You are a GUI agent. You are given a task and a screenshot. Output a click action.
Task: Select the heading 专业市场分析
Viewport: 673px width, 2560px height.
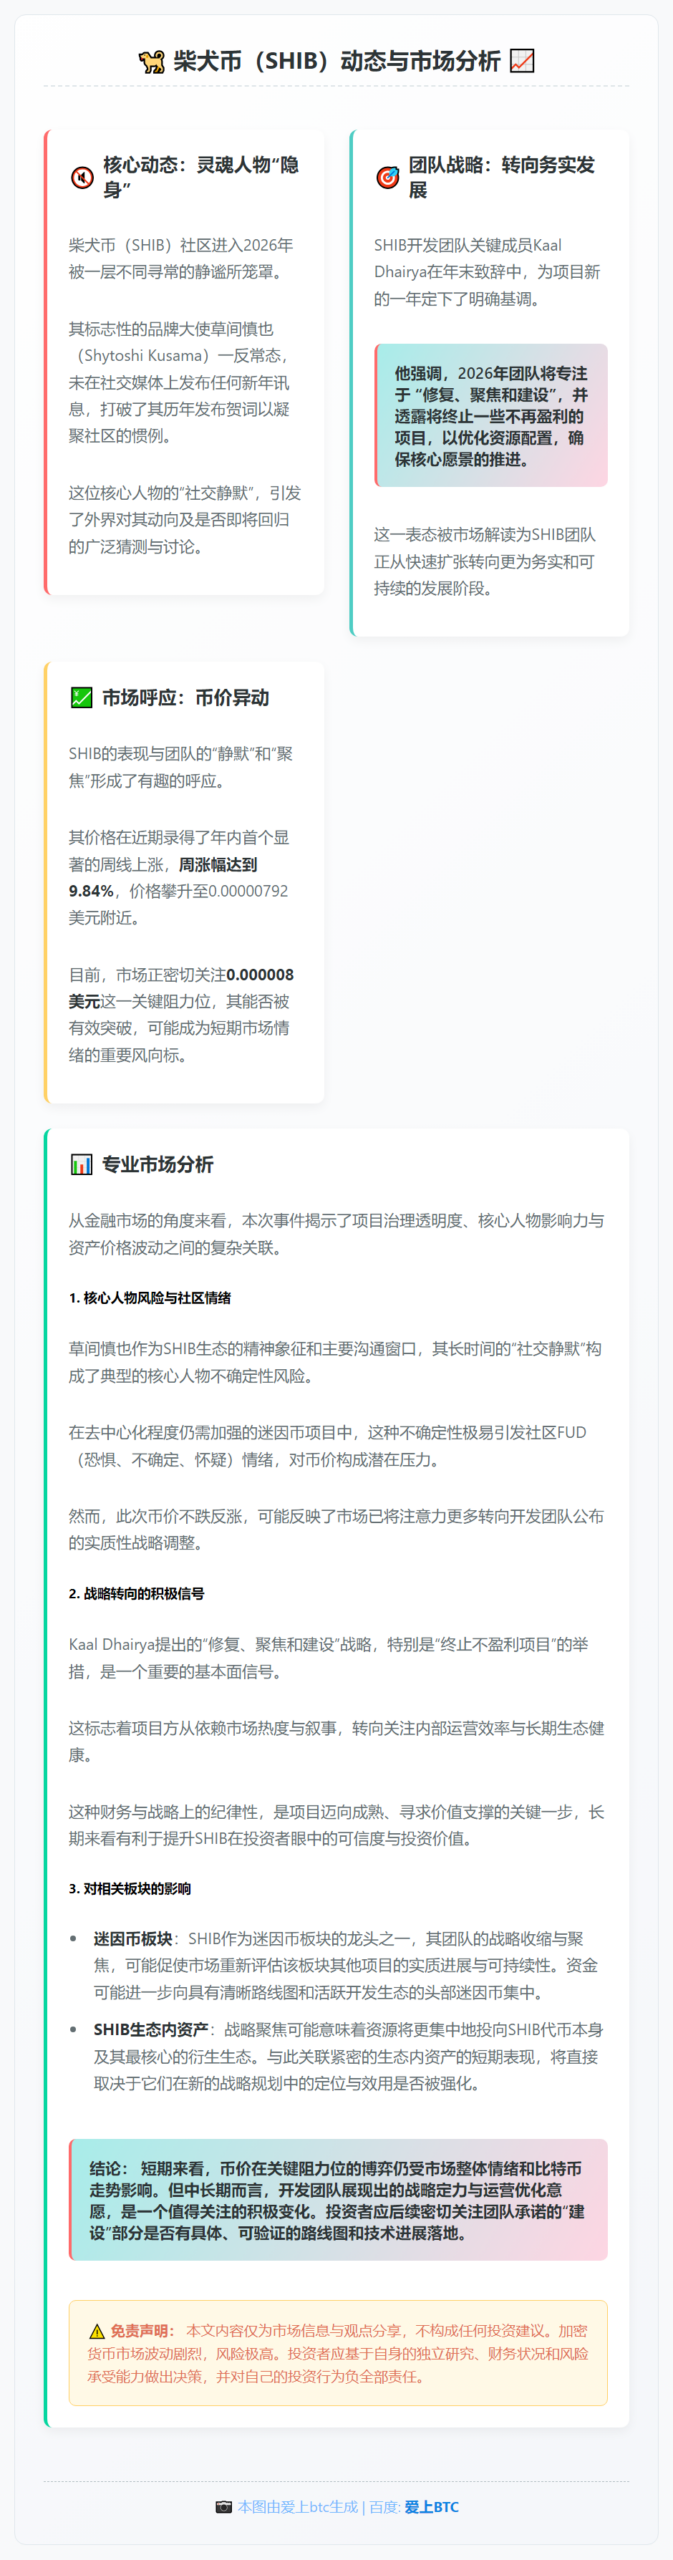[x=157, y=1164]
